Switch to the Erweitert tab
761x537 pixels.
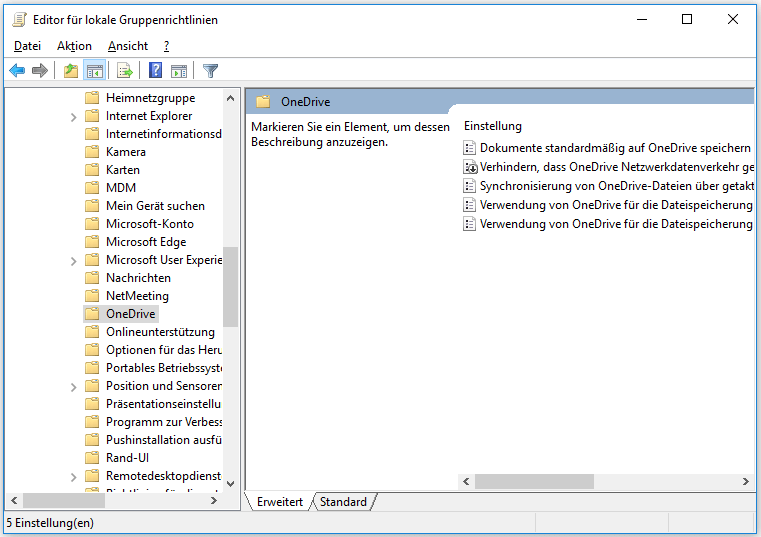click(280, 502)
